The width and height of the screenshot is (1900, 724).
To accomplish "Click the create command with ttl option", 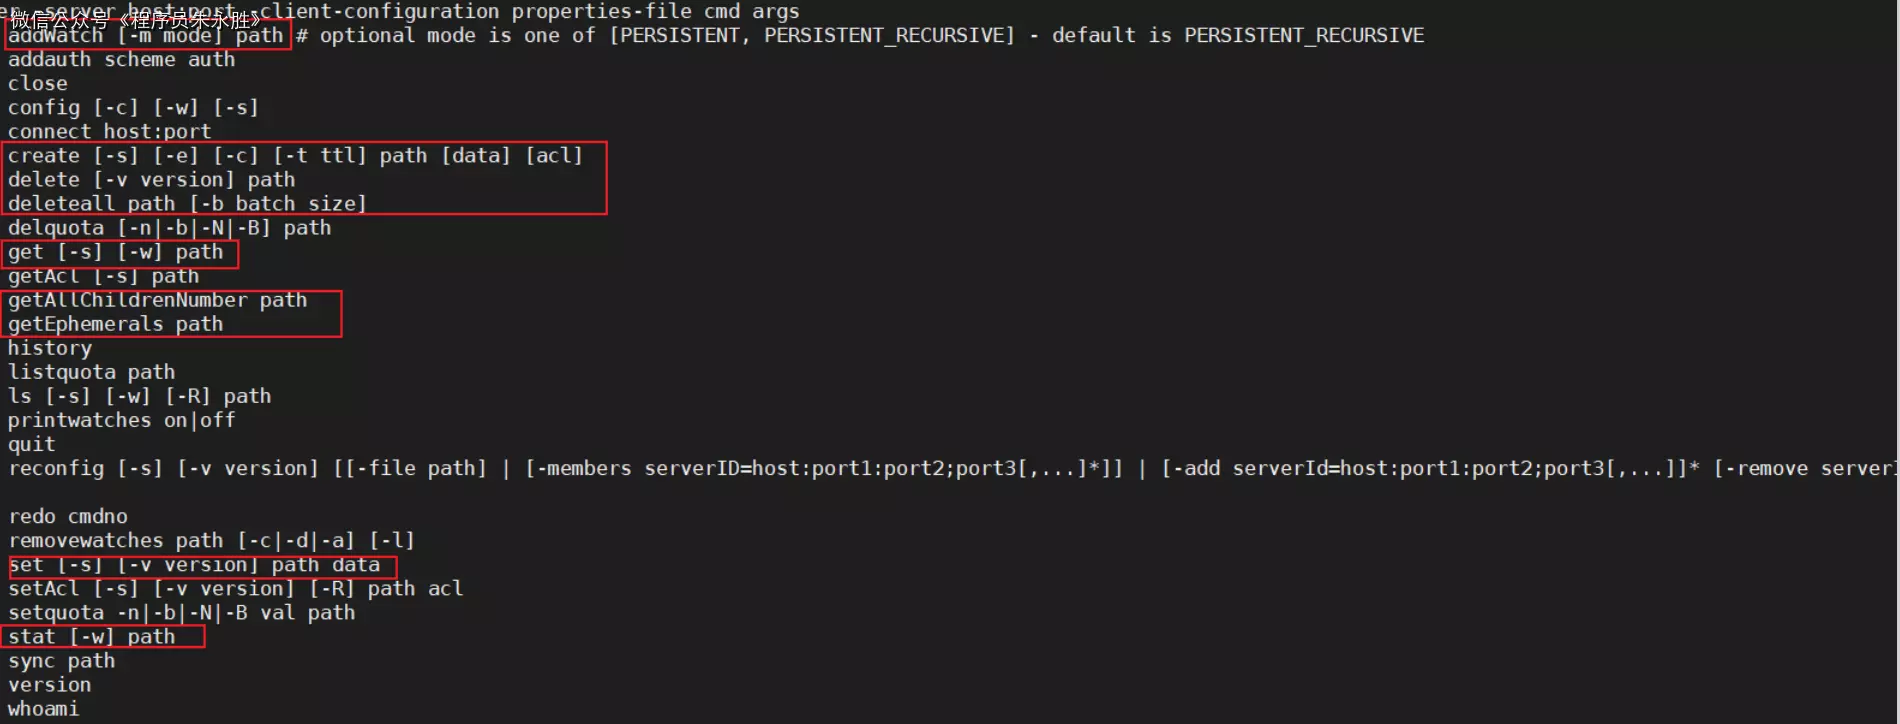I will tap(294, 156).
